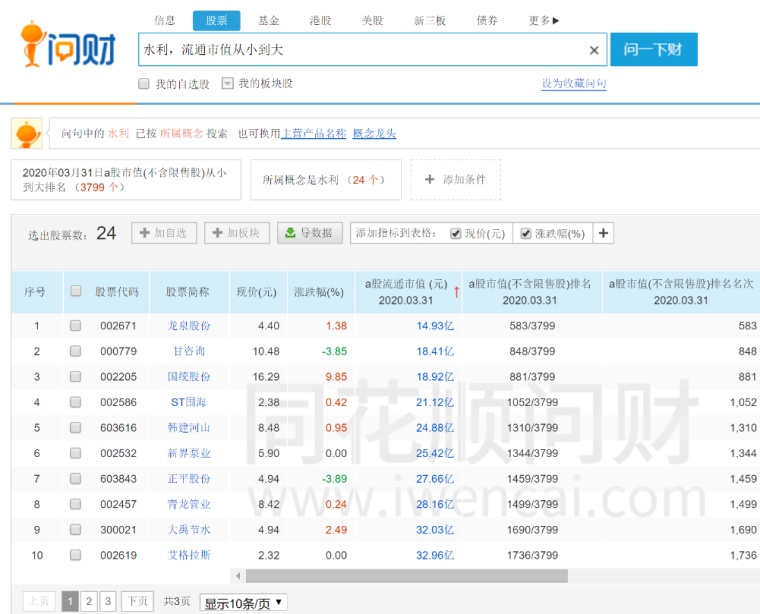The width and height of the screenshot is (760, 614).
Task: Click the red sort arrow on a股流通市值 column
Action: point(456,292)
